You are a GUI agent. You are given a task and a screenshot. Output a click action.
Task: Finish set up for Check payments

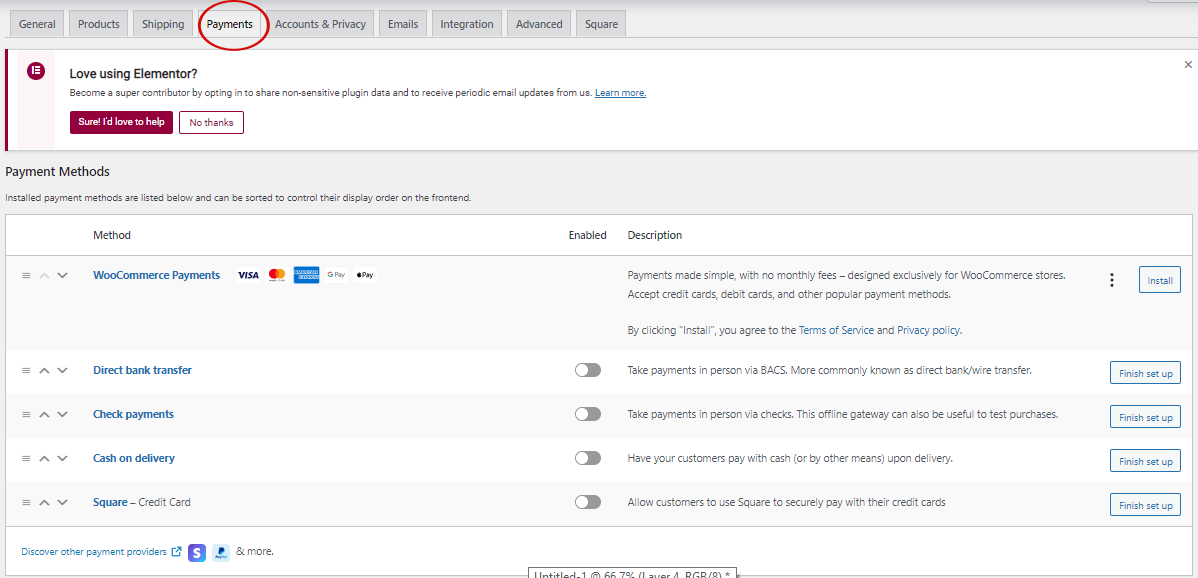pos(1145,417)
